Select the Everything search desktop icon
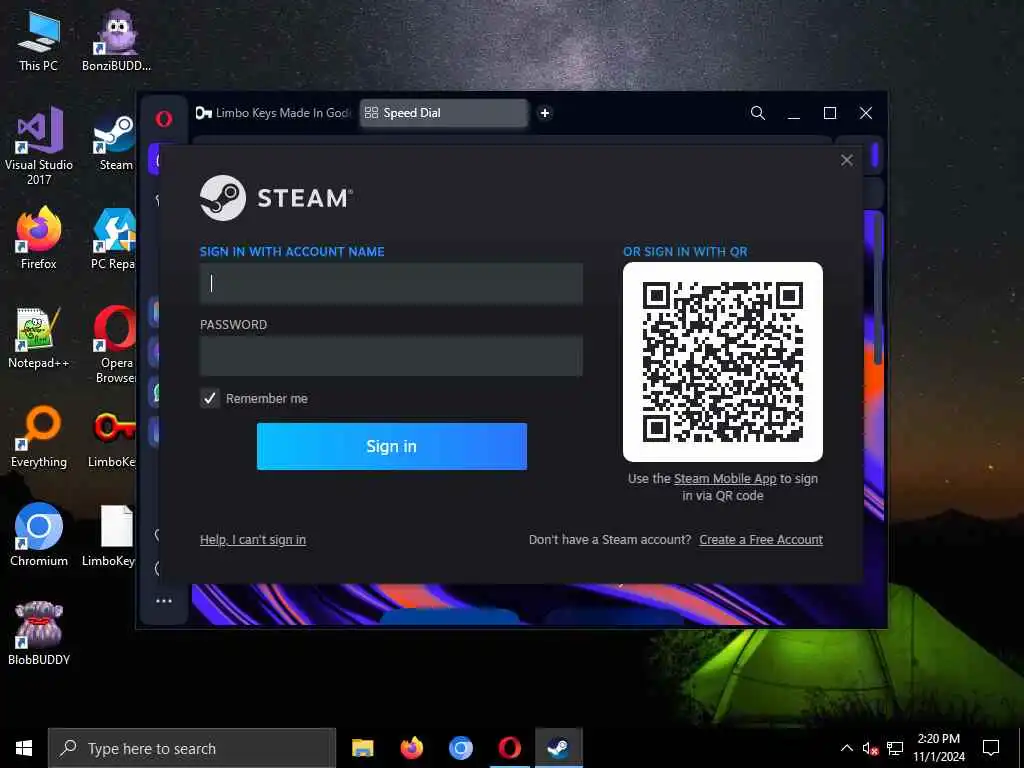1024x768 pixels. pos(39,438)
